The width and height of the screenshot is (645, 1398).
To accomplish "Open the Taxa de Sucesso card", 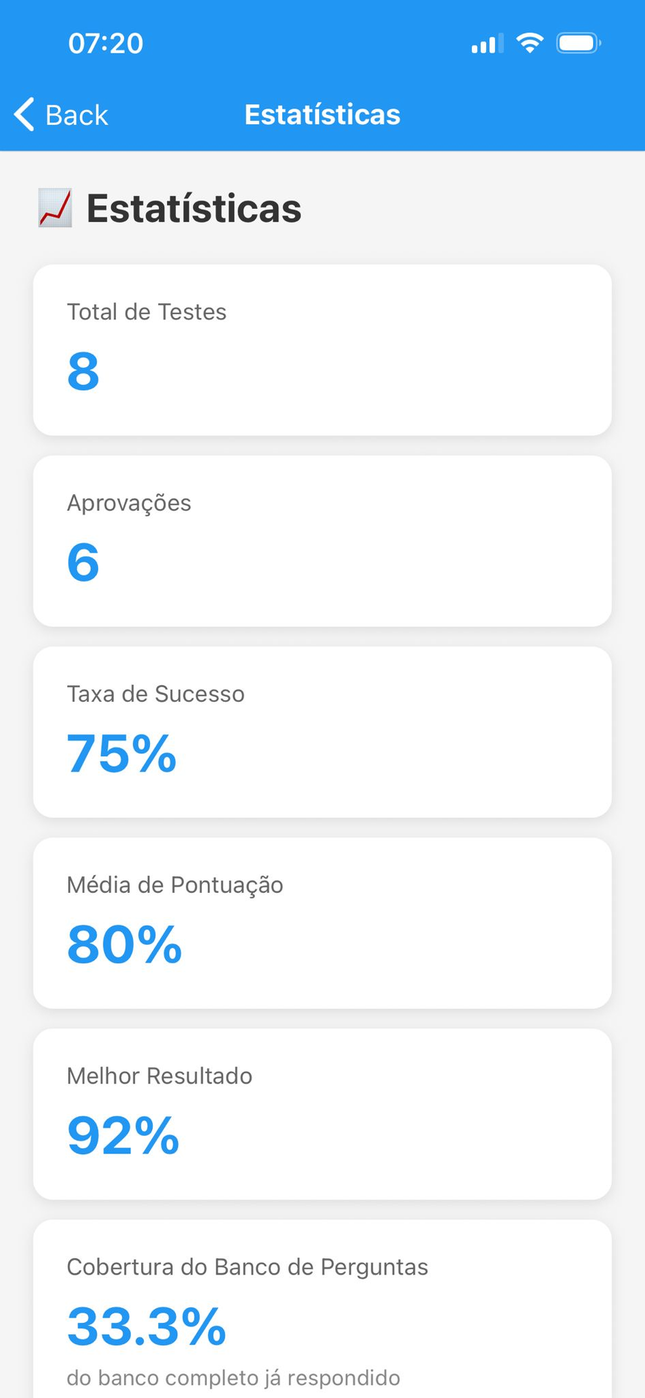I will click(x=322, y=732).
